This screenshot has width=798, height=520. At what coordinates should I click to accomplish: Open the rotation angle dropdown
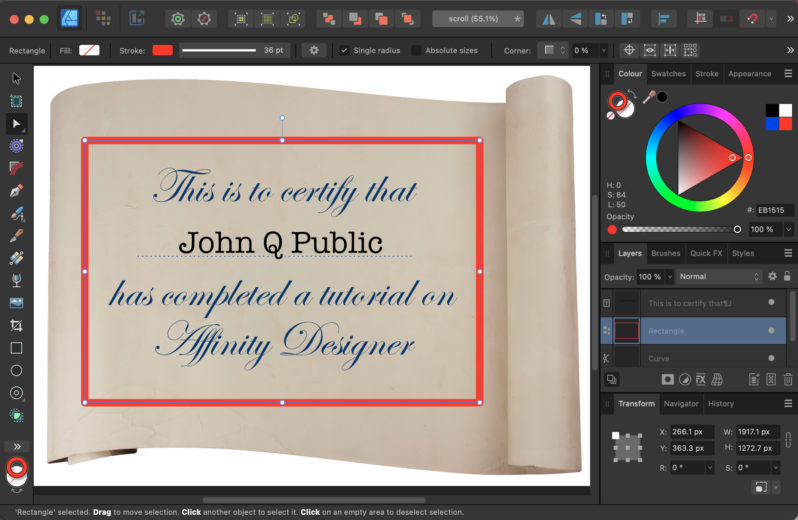pyautogui.click(x=709, y=468)
